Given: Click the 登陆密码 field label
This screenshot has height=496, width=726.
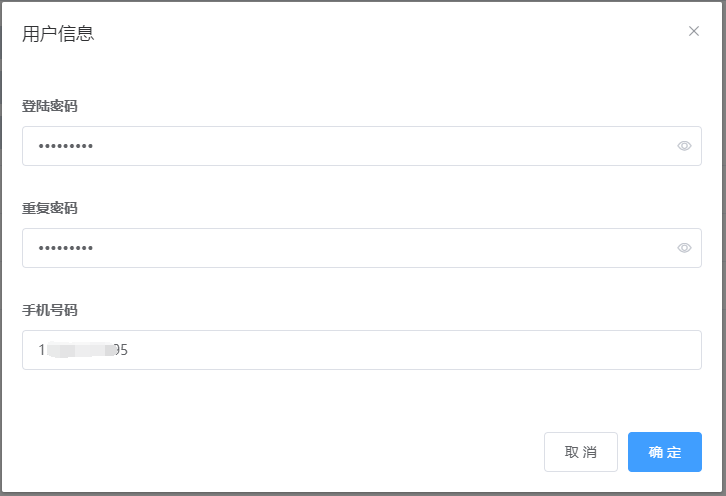Looking at the screenshot, I should [50, 106].
